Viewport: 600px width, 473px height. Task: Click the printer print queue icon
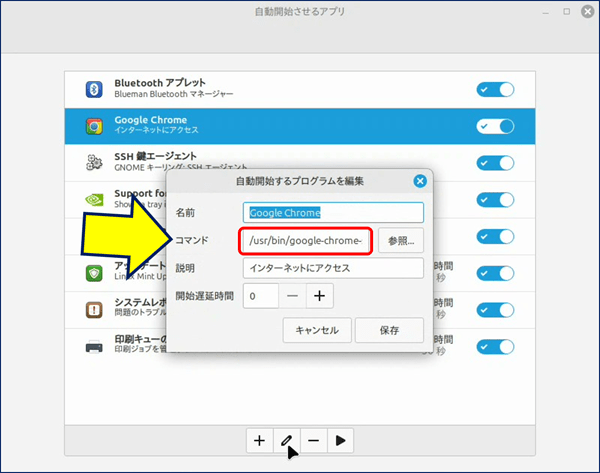pyautogui.click(x=94, y=347)
